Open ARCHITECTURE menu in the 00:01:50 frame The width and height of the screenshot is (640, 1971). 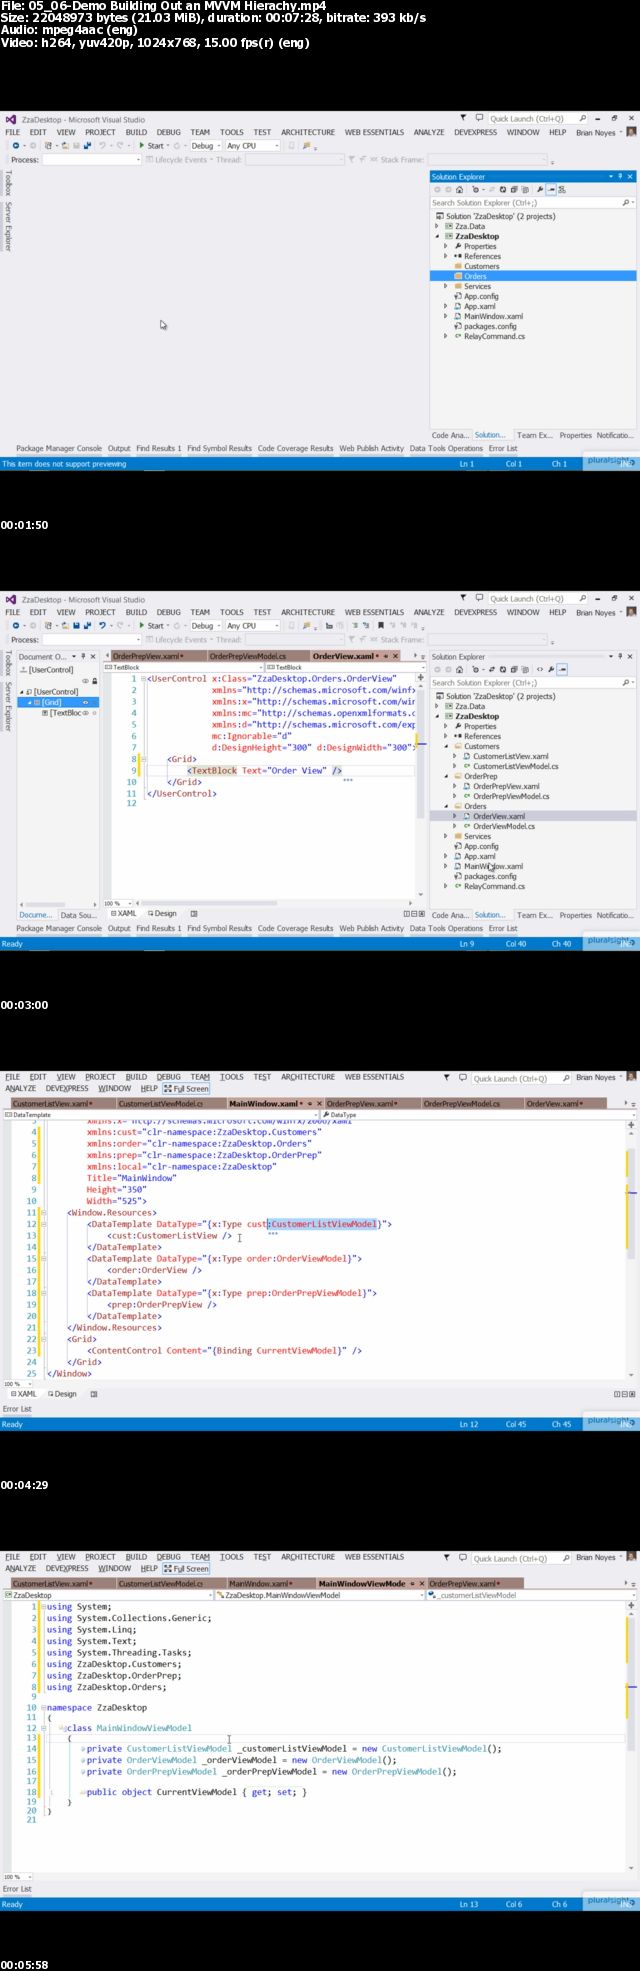pos(308,132)
